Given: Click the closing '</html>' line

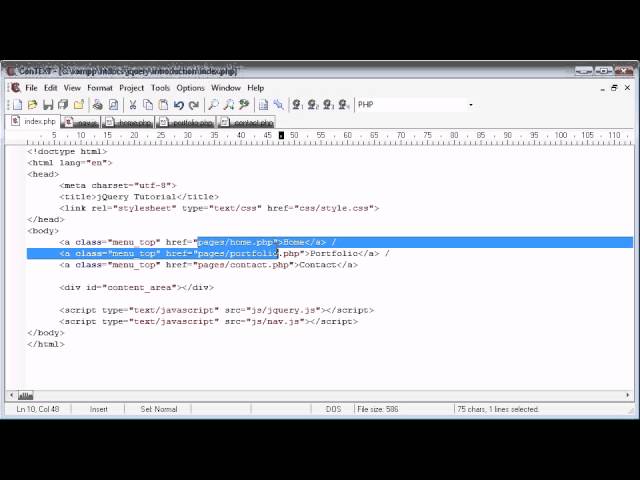Looking at the screenshot, I should click(46, 344).
